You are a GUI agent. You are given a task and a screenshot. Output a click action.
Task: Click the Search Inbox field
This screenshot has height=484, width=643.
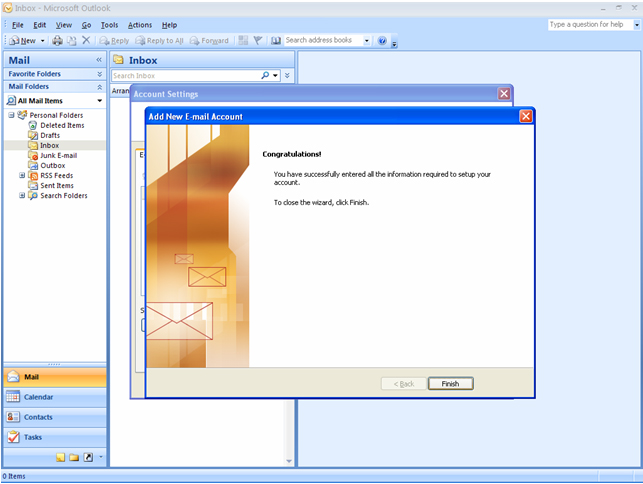point(185,75)
